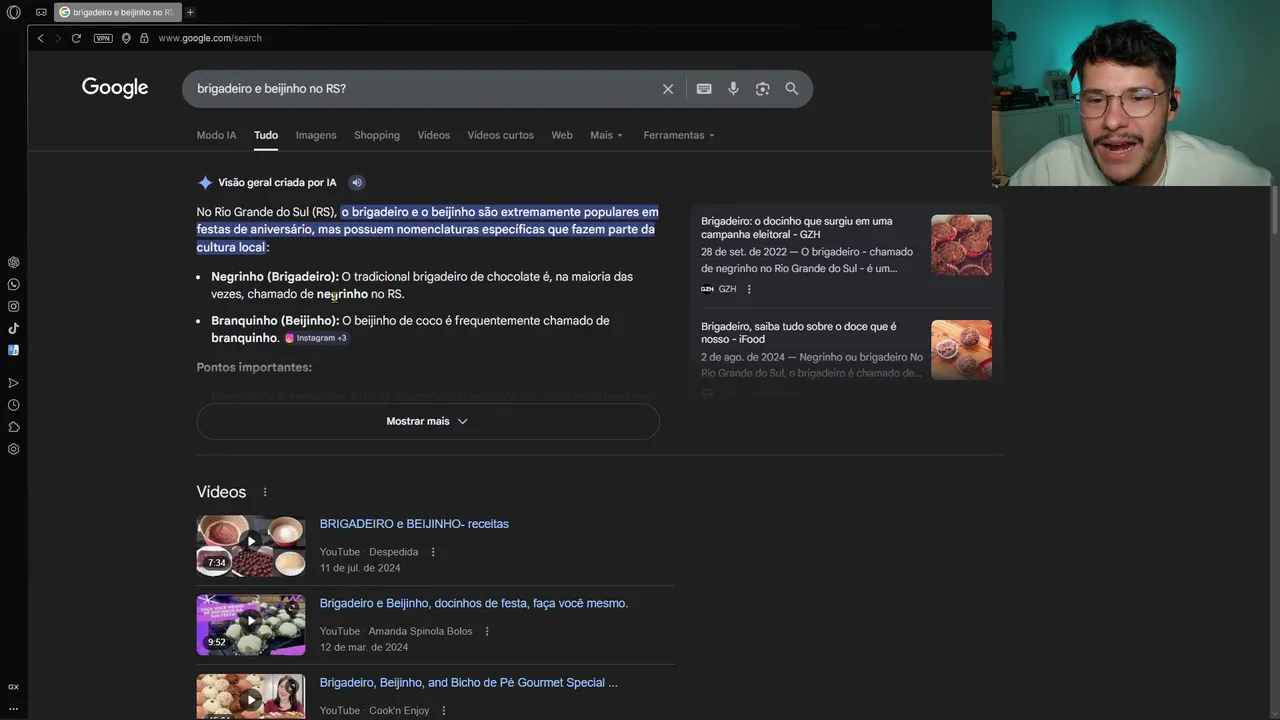Listen to AI overview speaker icon
This screenshot has width=1280, height=720.
tap(357, 183)
